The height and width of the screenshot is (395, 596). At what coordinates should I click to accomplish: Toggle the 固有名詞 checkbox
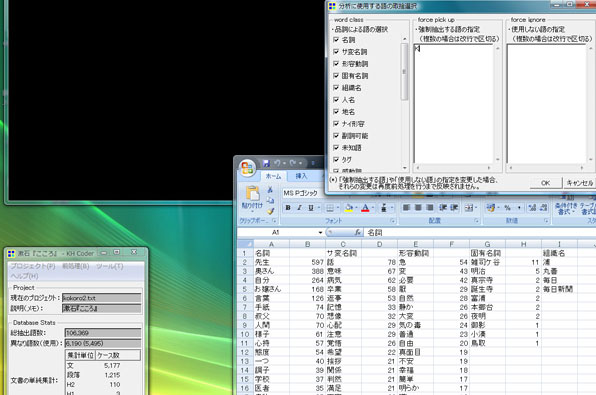coord(336,76)
